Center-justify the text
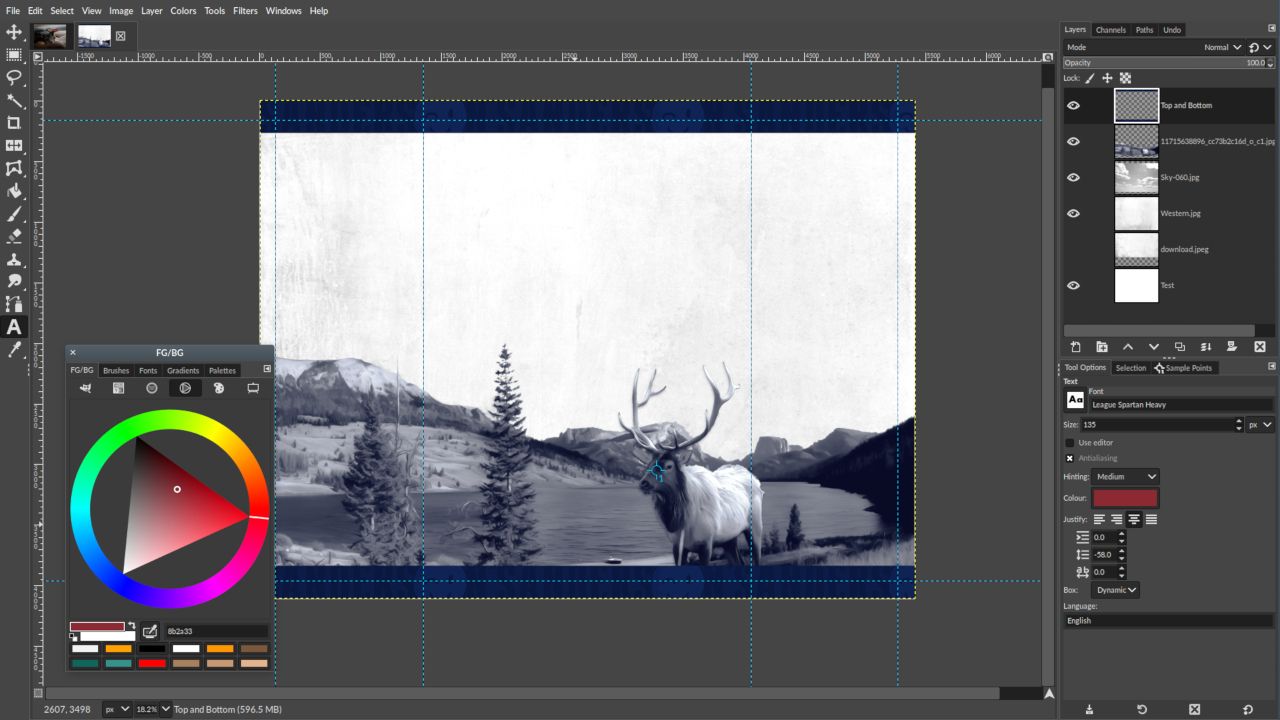The image size is (1280, 720). (1134, 519)
